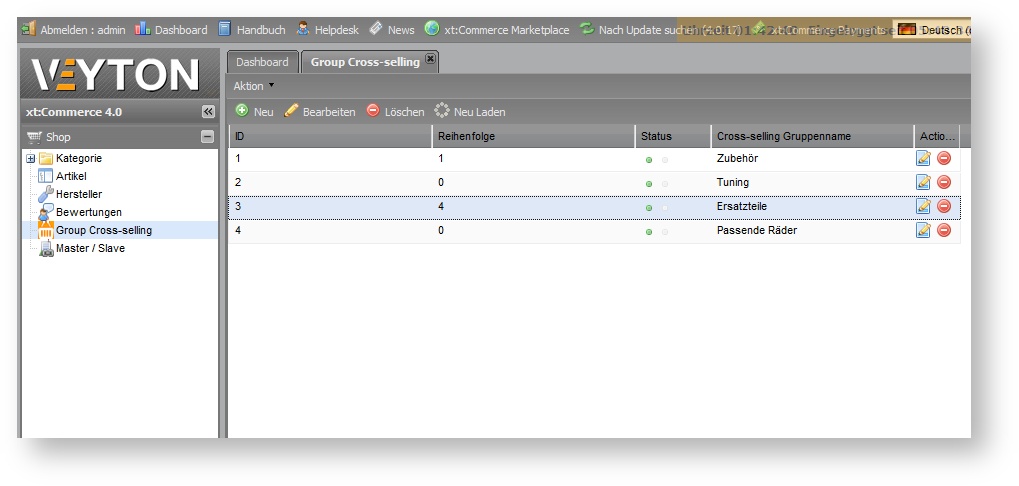Open the Dashboard chart icon in top bar
This screenshot has width=1019, height=486.
tap(142, 30)
